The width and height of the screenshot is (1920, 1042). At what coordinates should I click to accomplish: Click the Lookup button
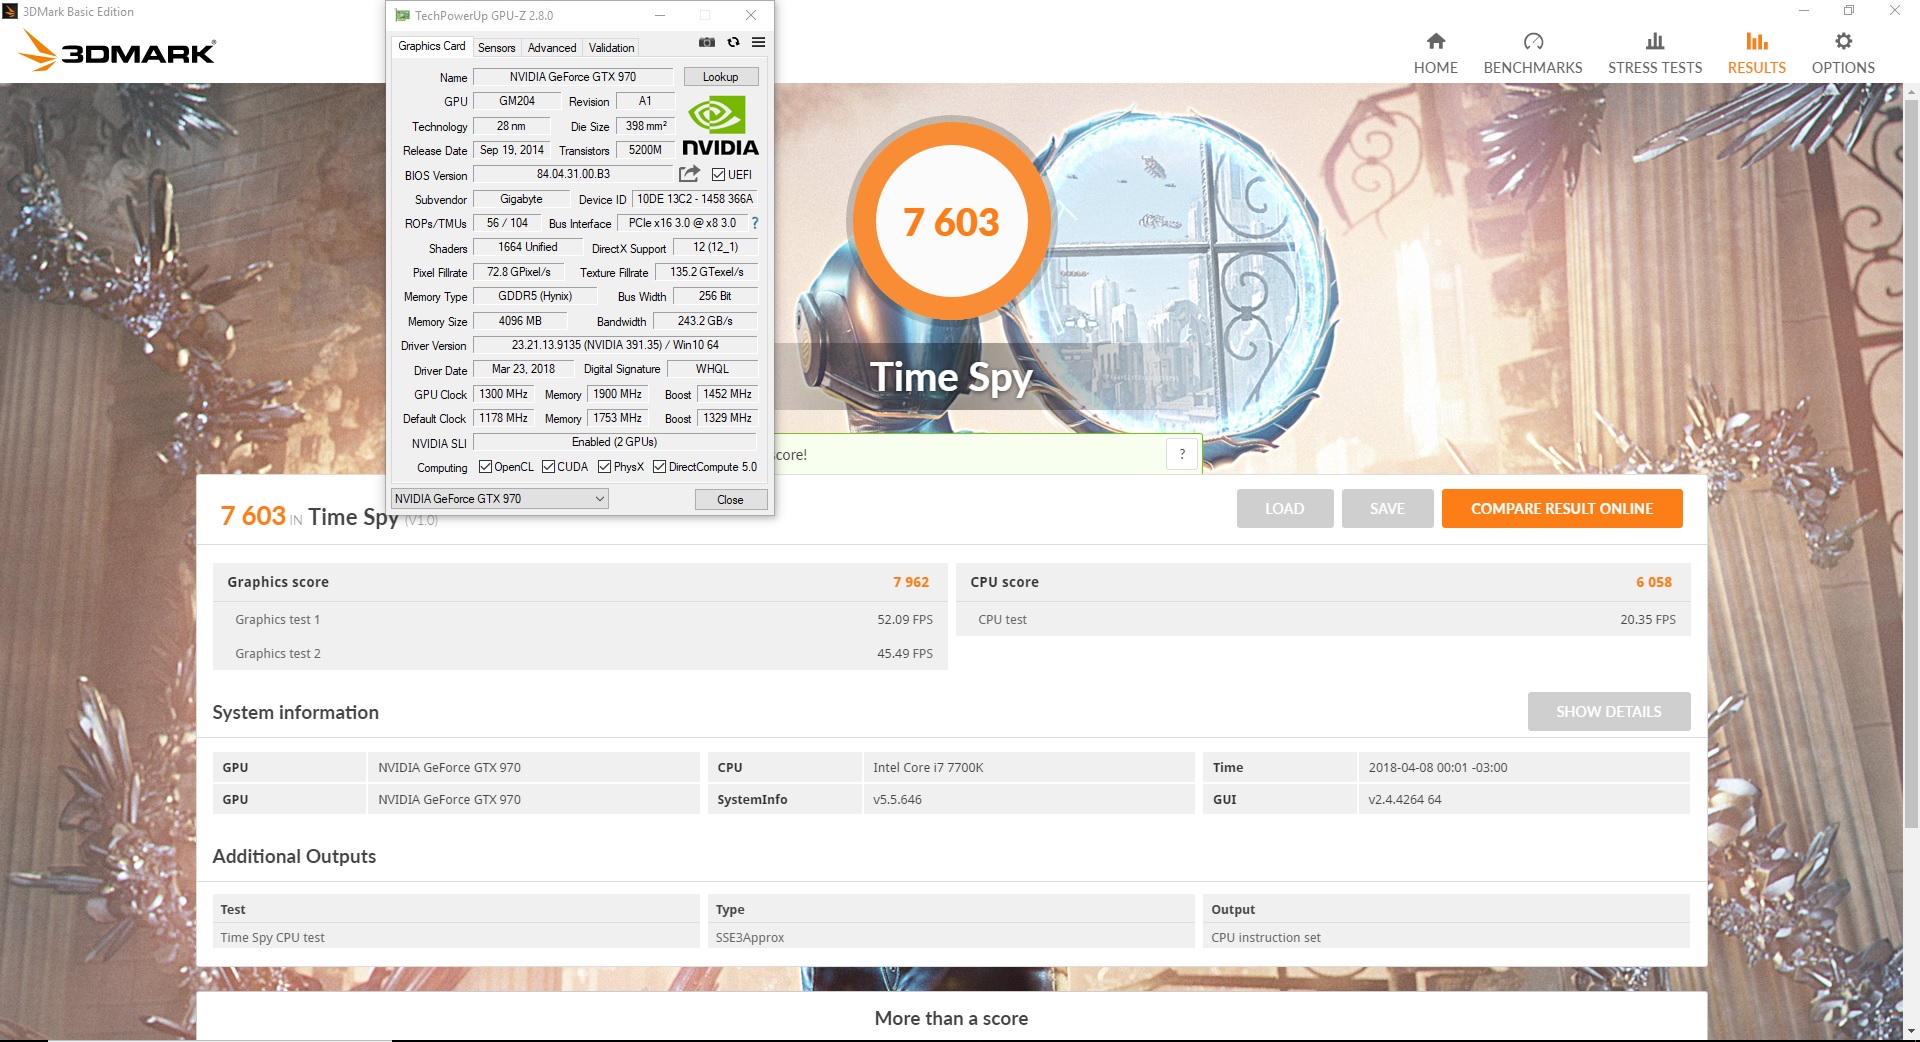(x=720, y=77)
